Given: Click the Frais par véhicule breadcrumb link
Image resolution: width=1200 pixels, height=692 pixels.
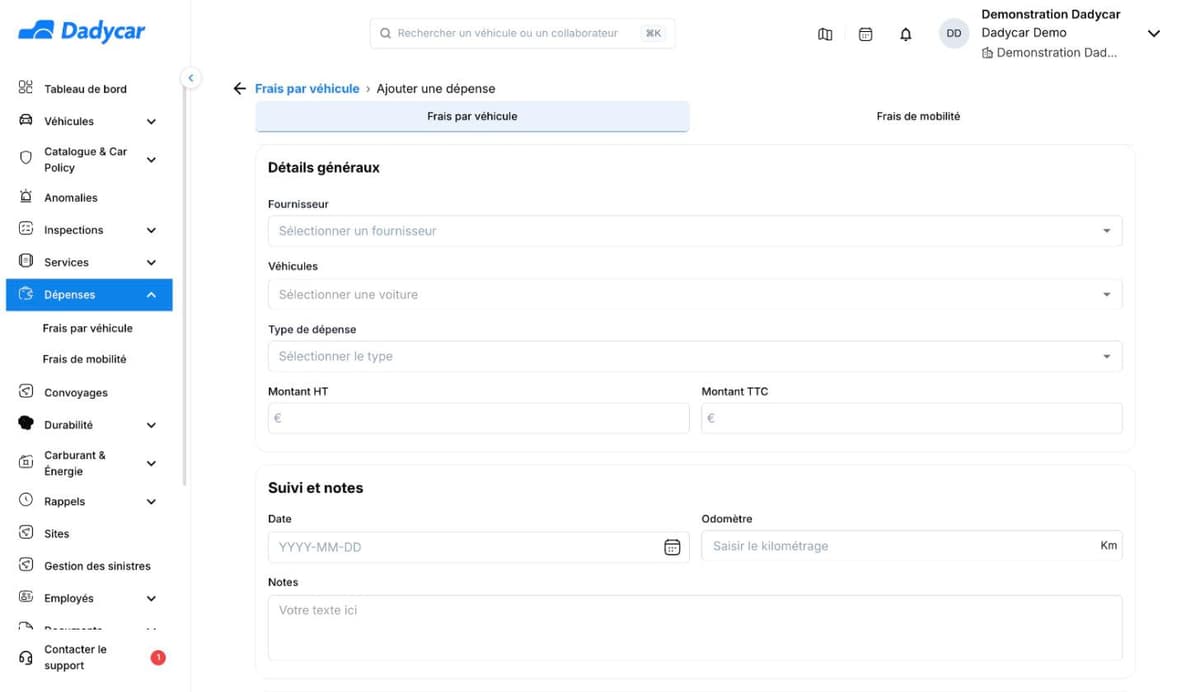Looking at the screenshot, I should 307,89.
